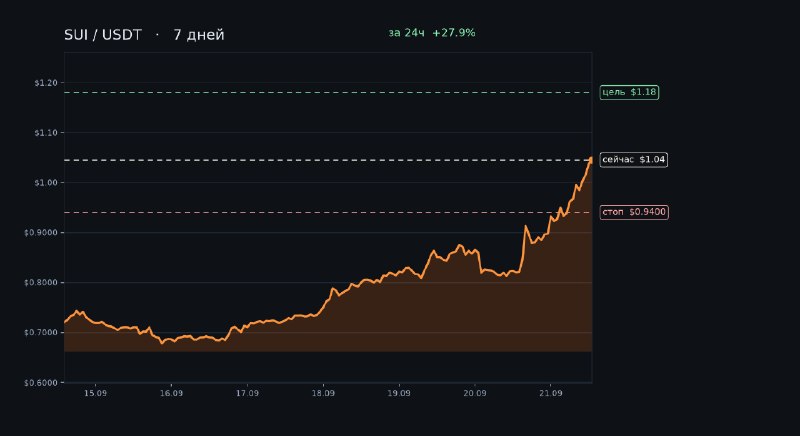Click the 18.09 date tick
800x436 pixels.
[323, 393]
